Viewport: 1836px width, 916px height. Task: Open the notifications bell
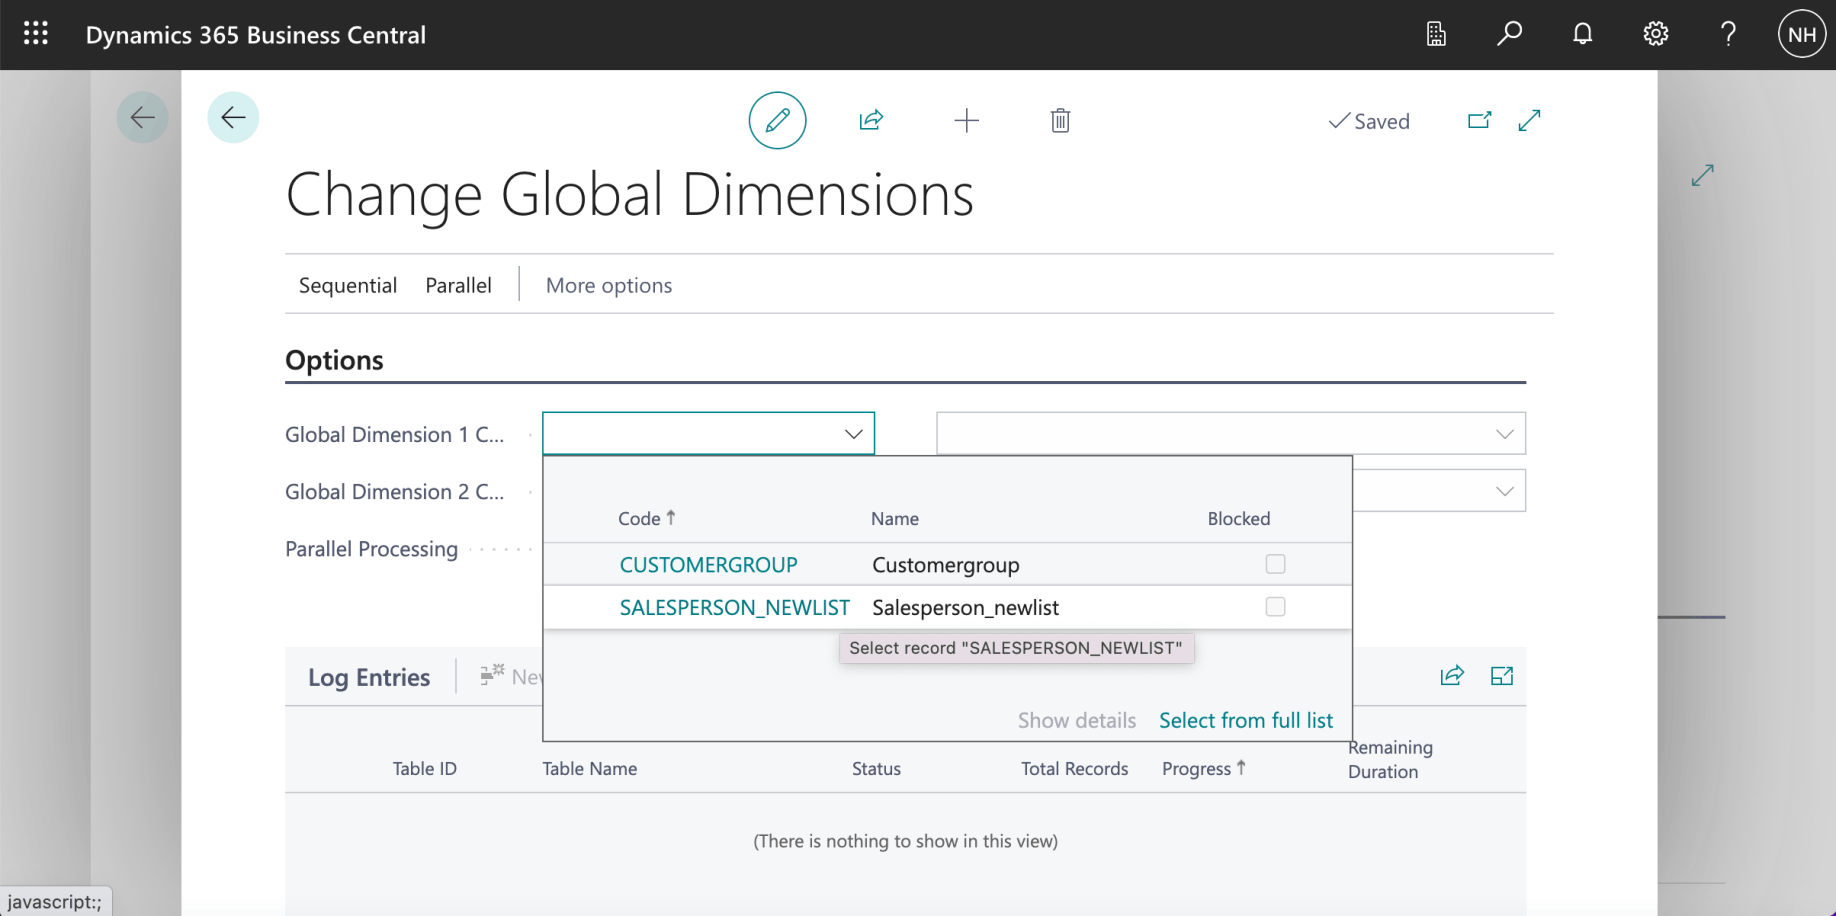(1582, 34)
